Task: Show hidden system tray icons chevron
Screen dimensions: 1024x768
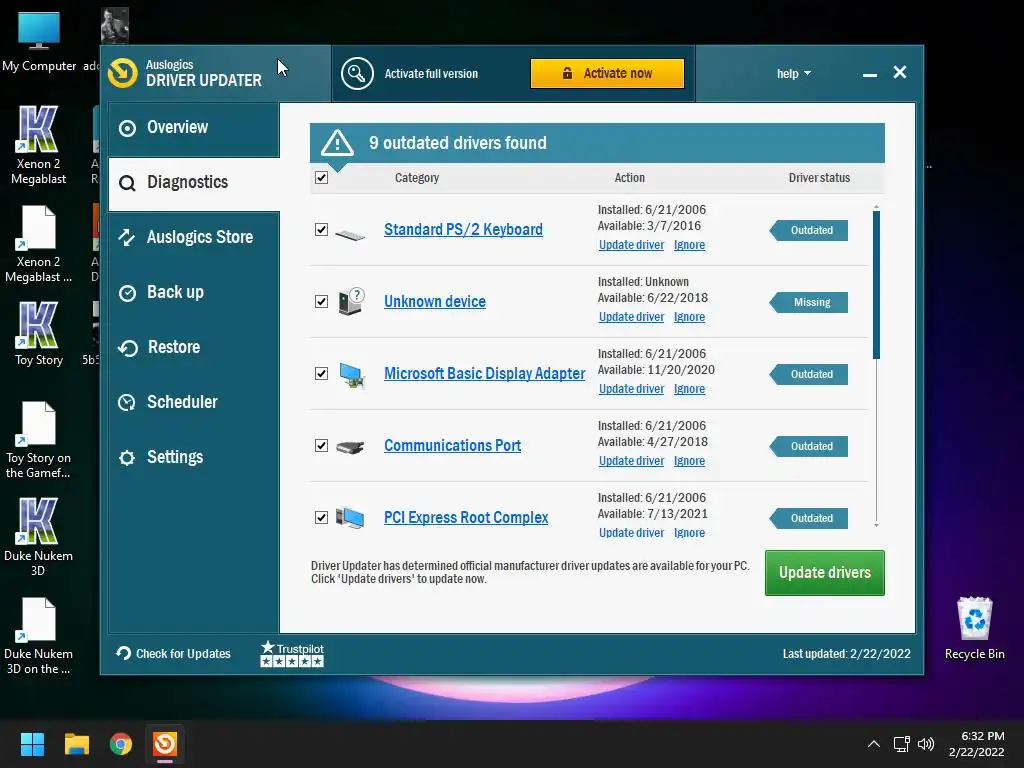Action: point(874,744)
